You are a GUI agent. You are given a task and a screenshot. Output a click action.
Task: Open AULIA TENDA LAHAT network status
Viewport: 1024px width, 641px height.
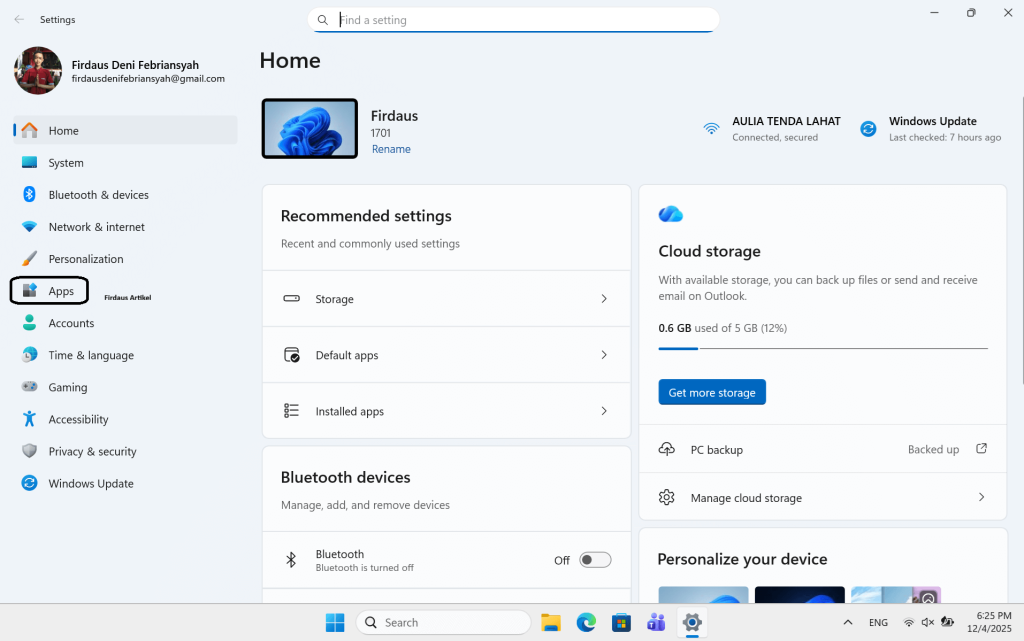[771, 129]
